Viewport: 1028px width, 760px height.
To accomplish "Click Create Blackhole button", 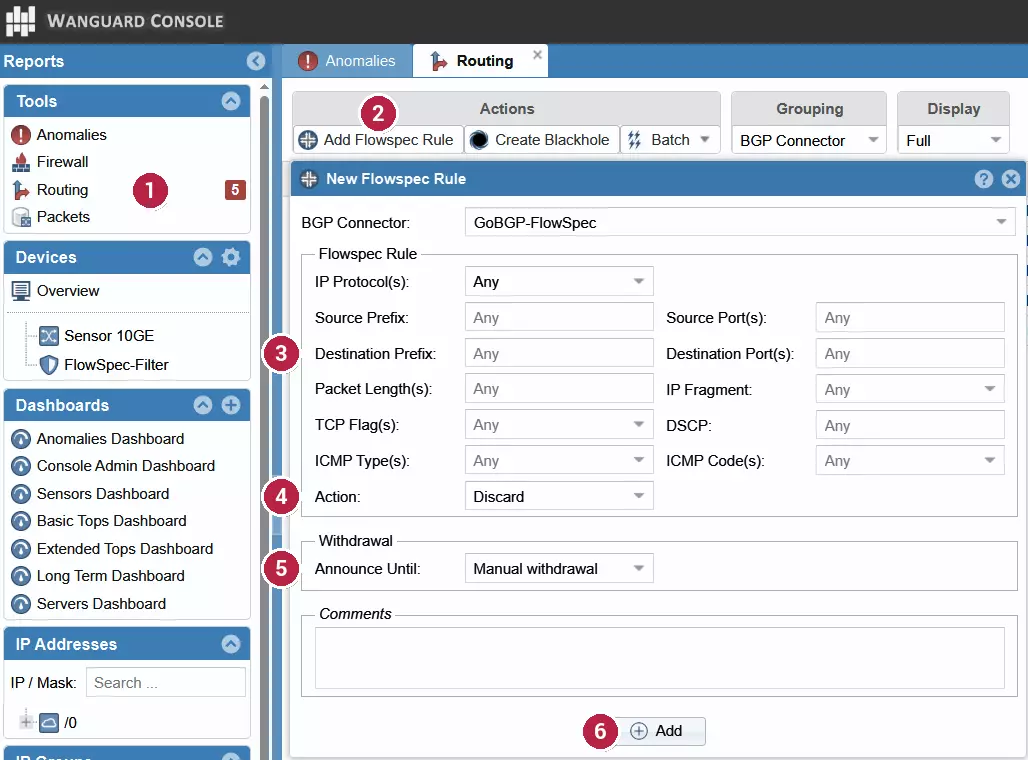I will pyautogui.click(x=541, y=140).
